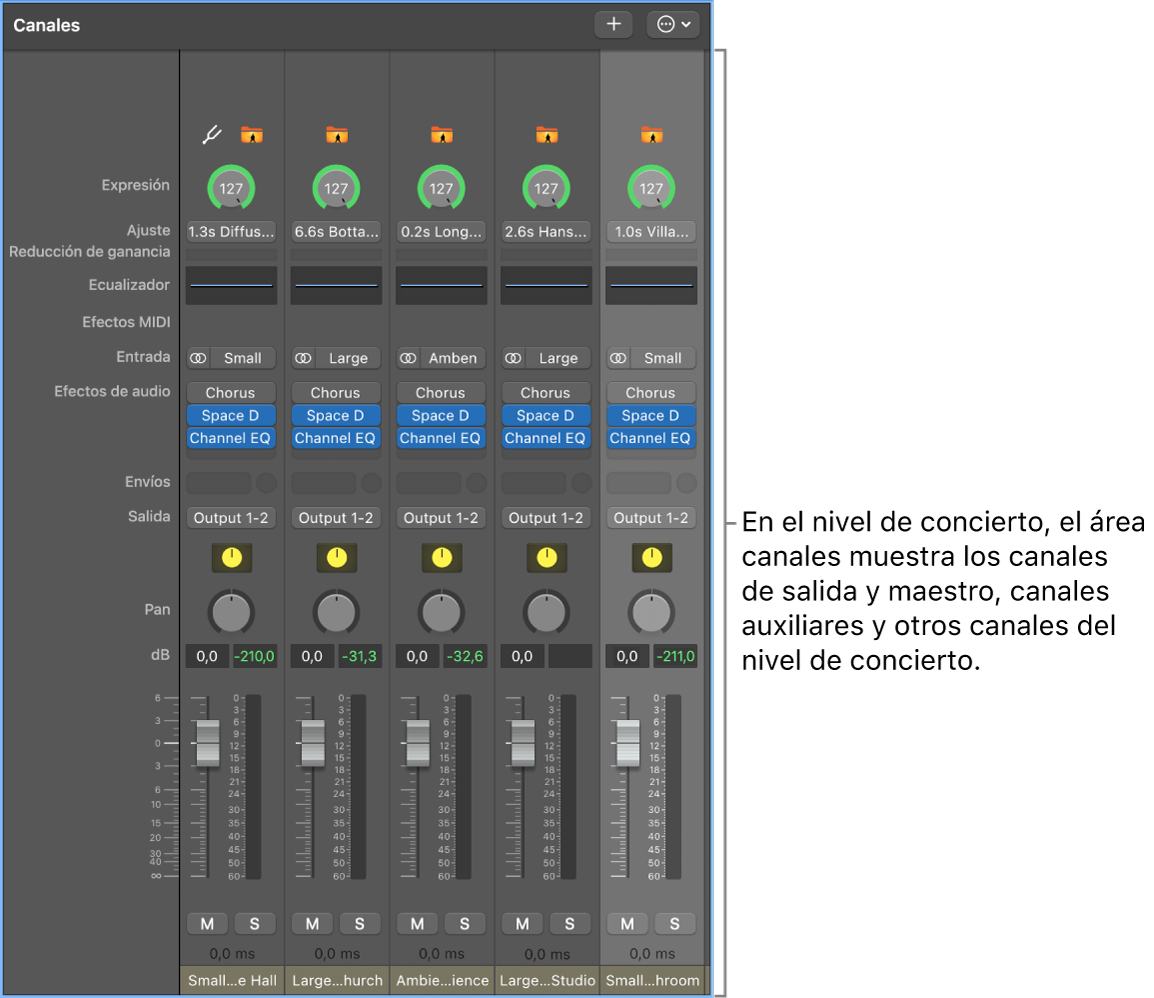Click the Pan knob on Large...hurch strip
1154x998 pixels.
click(336, 612)
